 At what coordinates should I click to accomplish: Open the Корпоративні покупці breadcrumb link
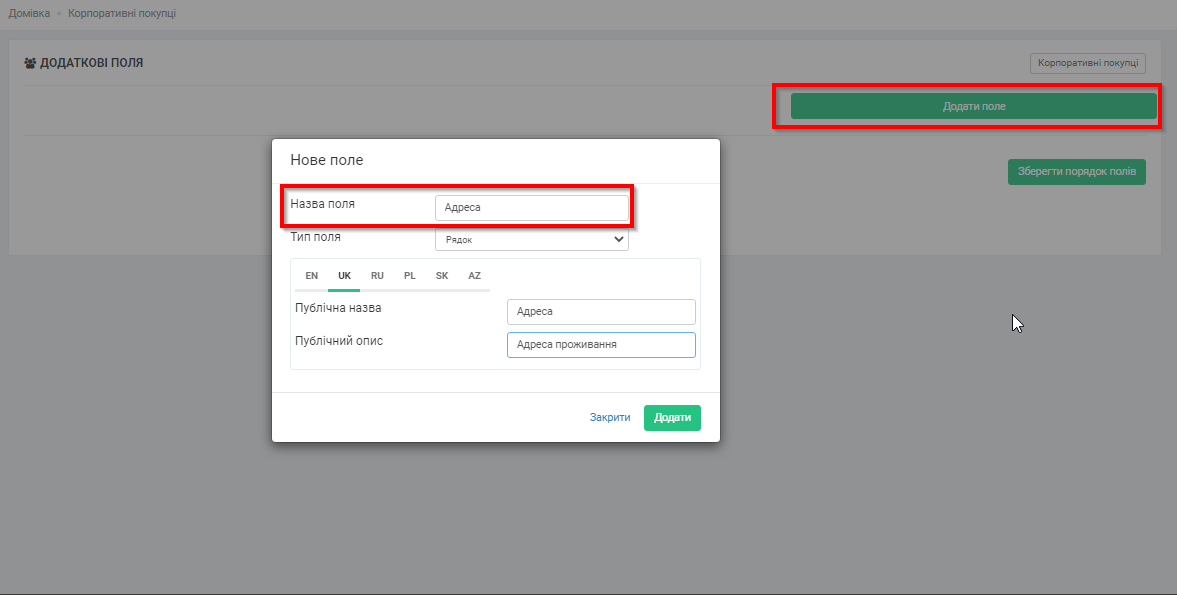pyautogui.click(x=122, y=14)
